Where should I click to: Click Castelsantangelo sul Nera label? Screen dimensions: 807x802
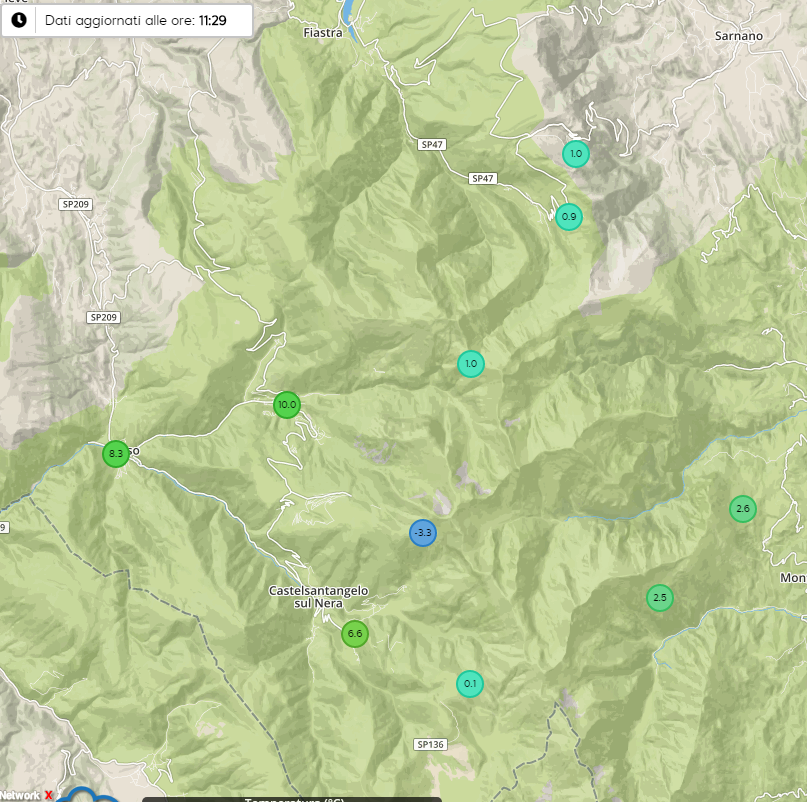point(319,597)
